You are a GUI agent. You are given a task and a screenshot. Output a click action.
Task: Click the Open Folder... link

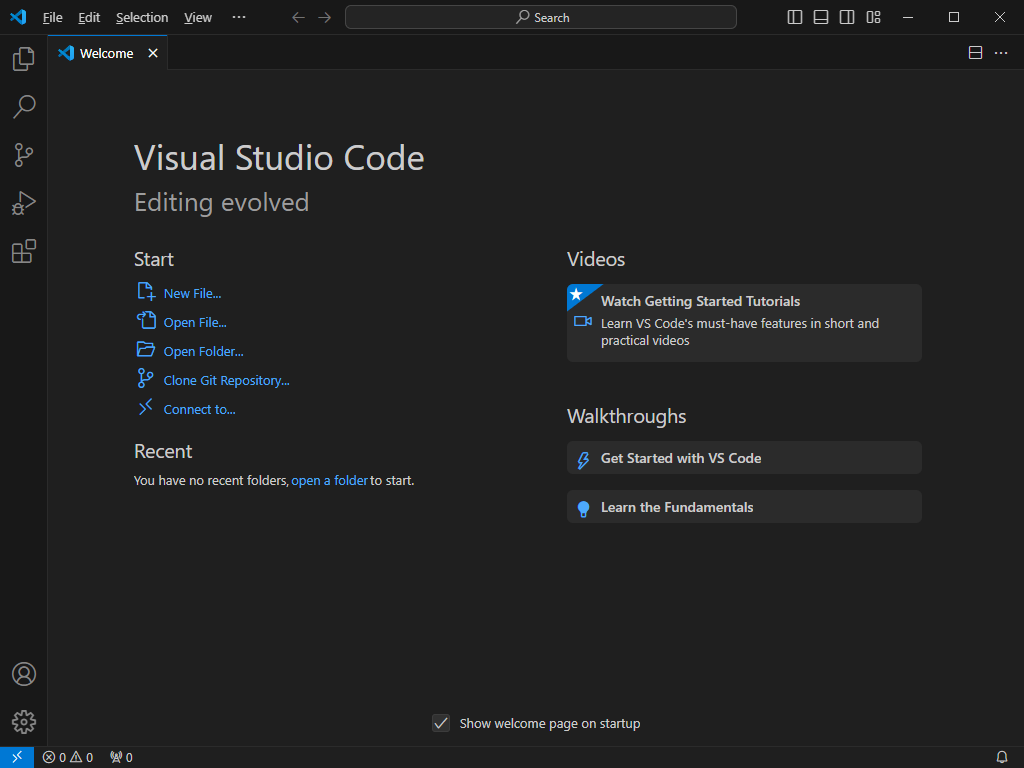203,351
